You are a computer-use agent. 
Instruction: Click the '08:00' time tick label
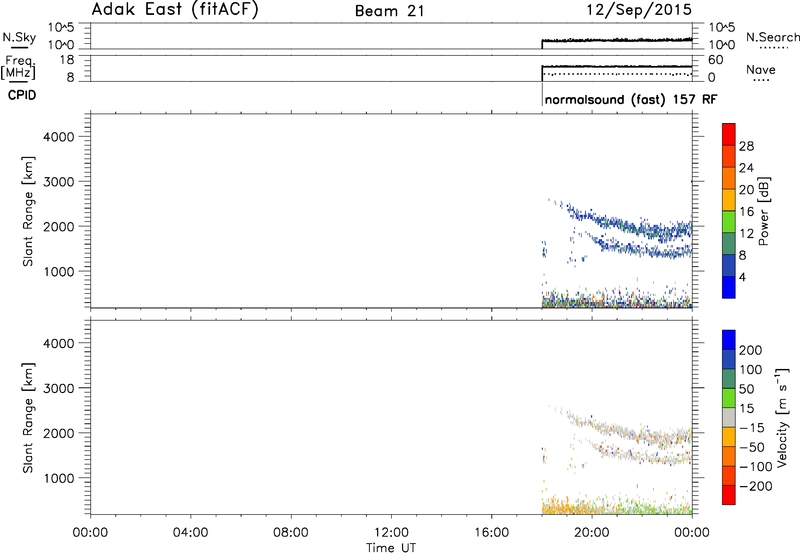[291, 533]
